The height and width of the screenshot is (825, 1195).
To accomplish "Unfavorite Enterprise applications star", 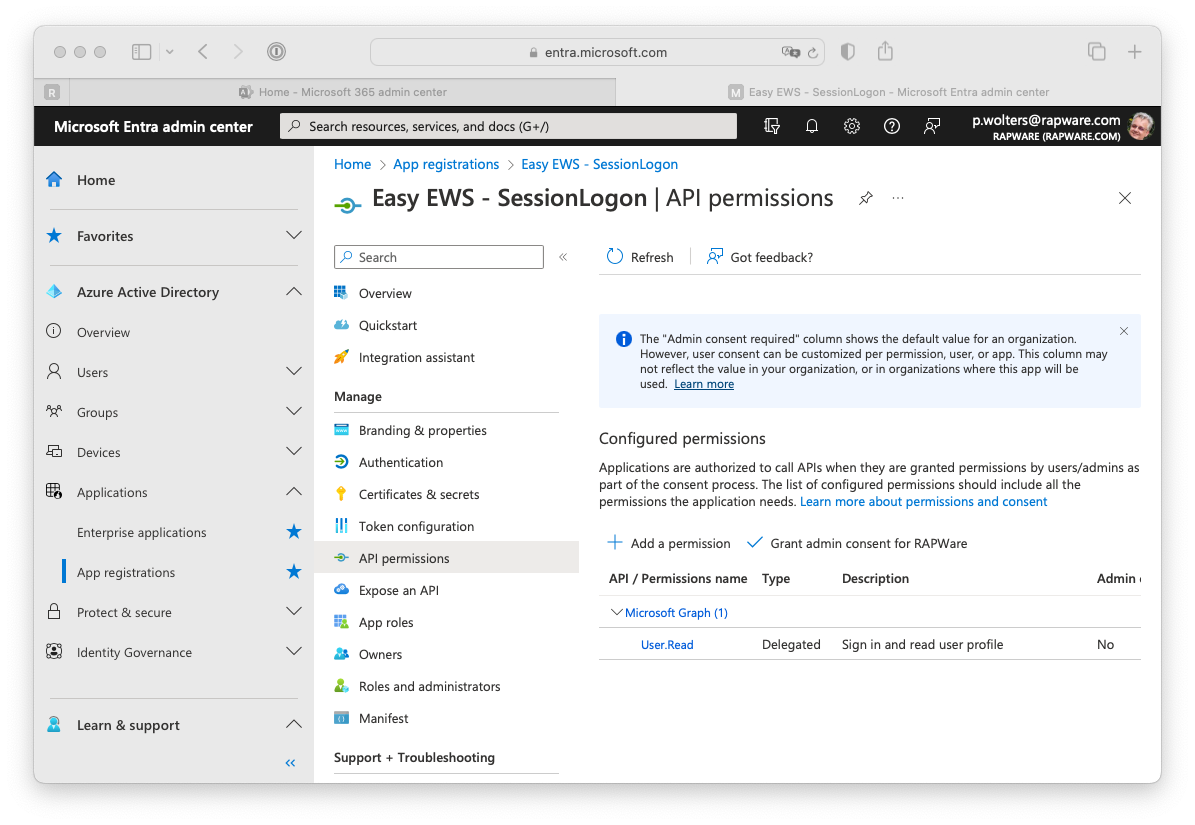I will coord(293,532).
